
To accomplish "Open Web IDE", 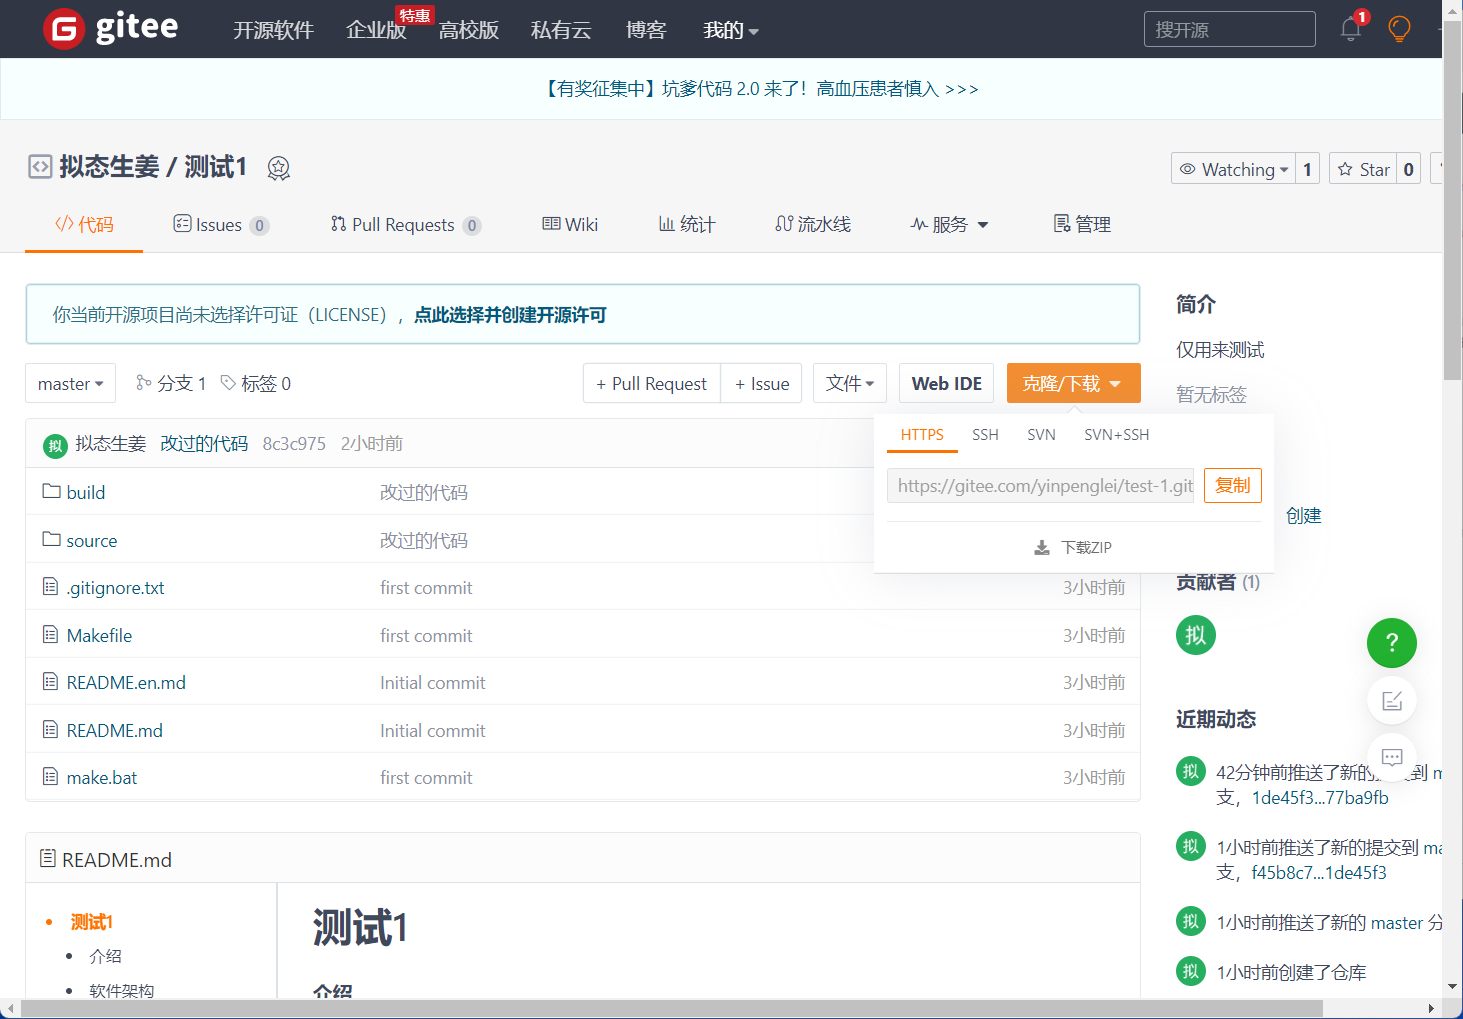I will click(x=946, y=383).
